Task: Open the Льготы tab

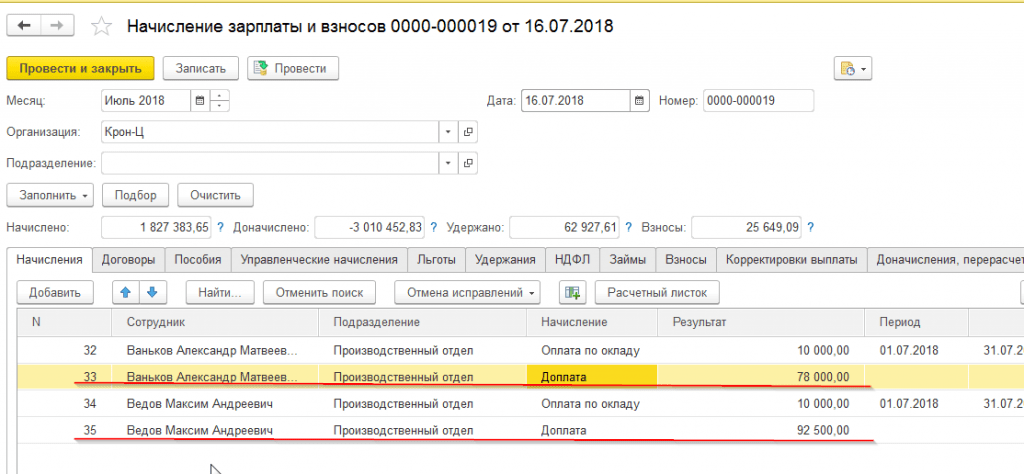Action: (436, 259)
